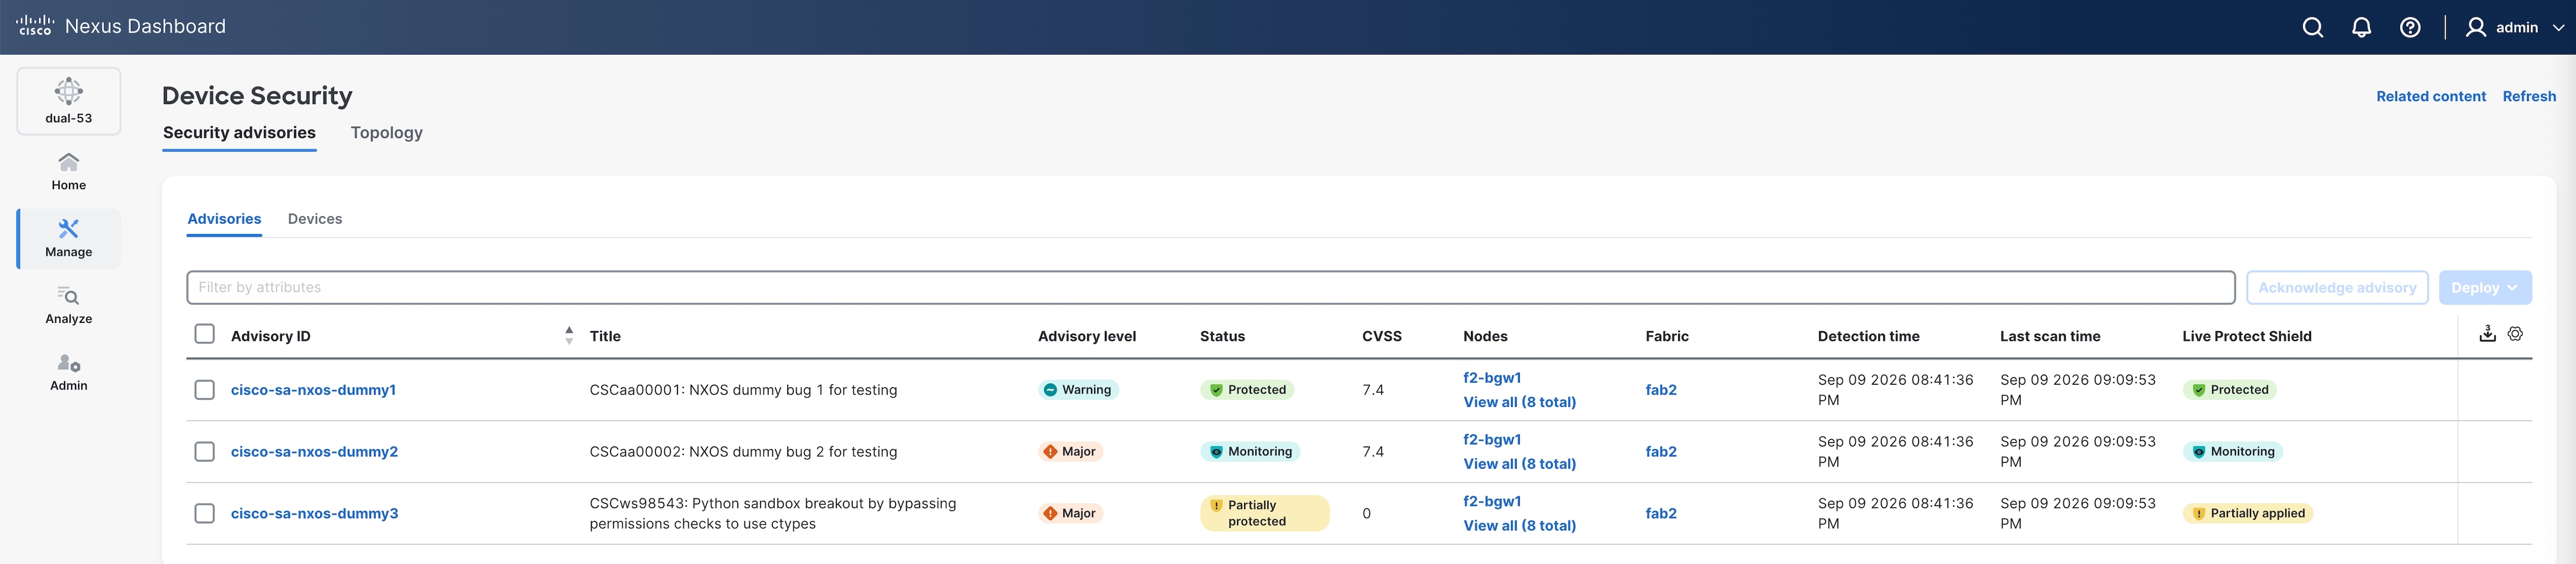2576x564 pixels.
Task: Expand the admin account chevron
Action: coord(2559,28)
